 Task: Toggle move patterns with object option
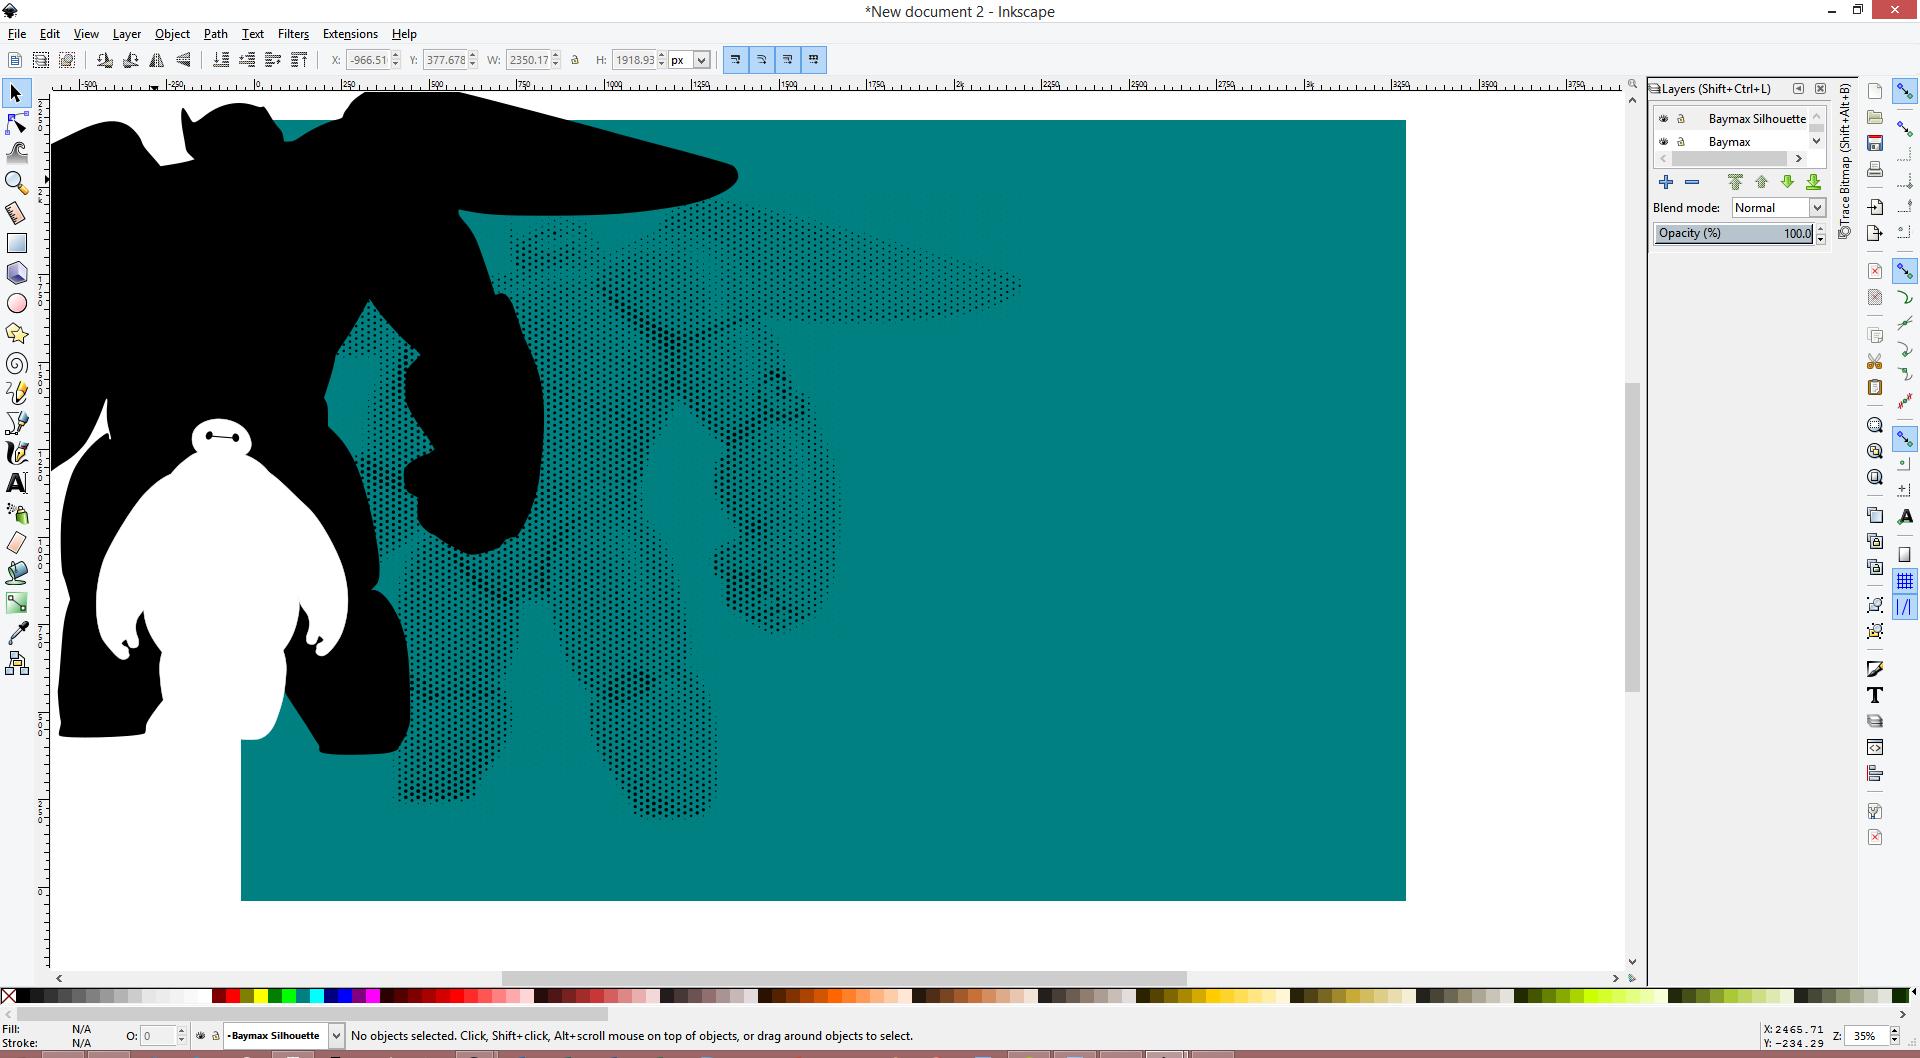coord(814,60)
